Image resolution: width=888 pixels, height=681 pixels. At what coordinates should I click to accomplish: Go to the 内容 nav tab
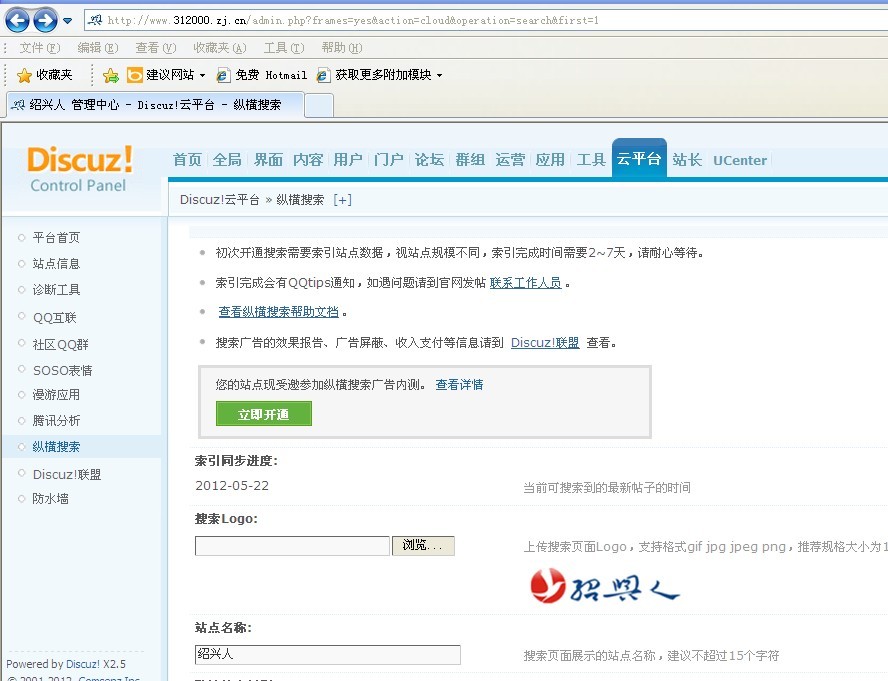pos(308,160)
